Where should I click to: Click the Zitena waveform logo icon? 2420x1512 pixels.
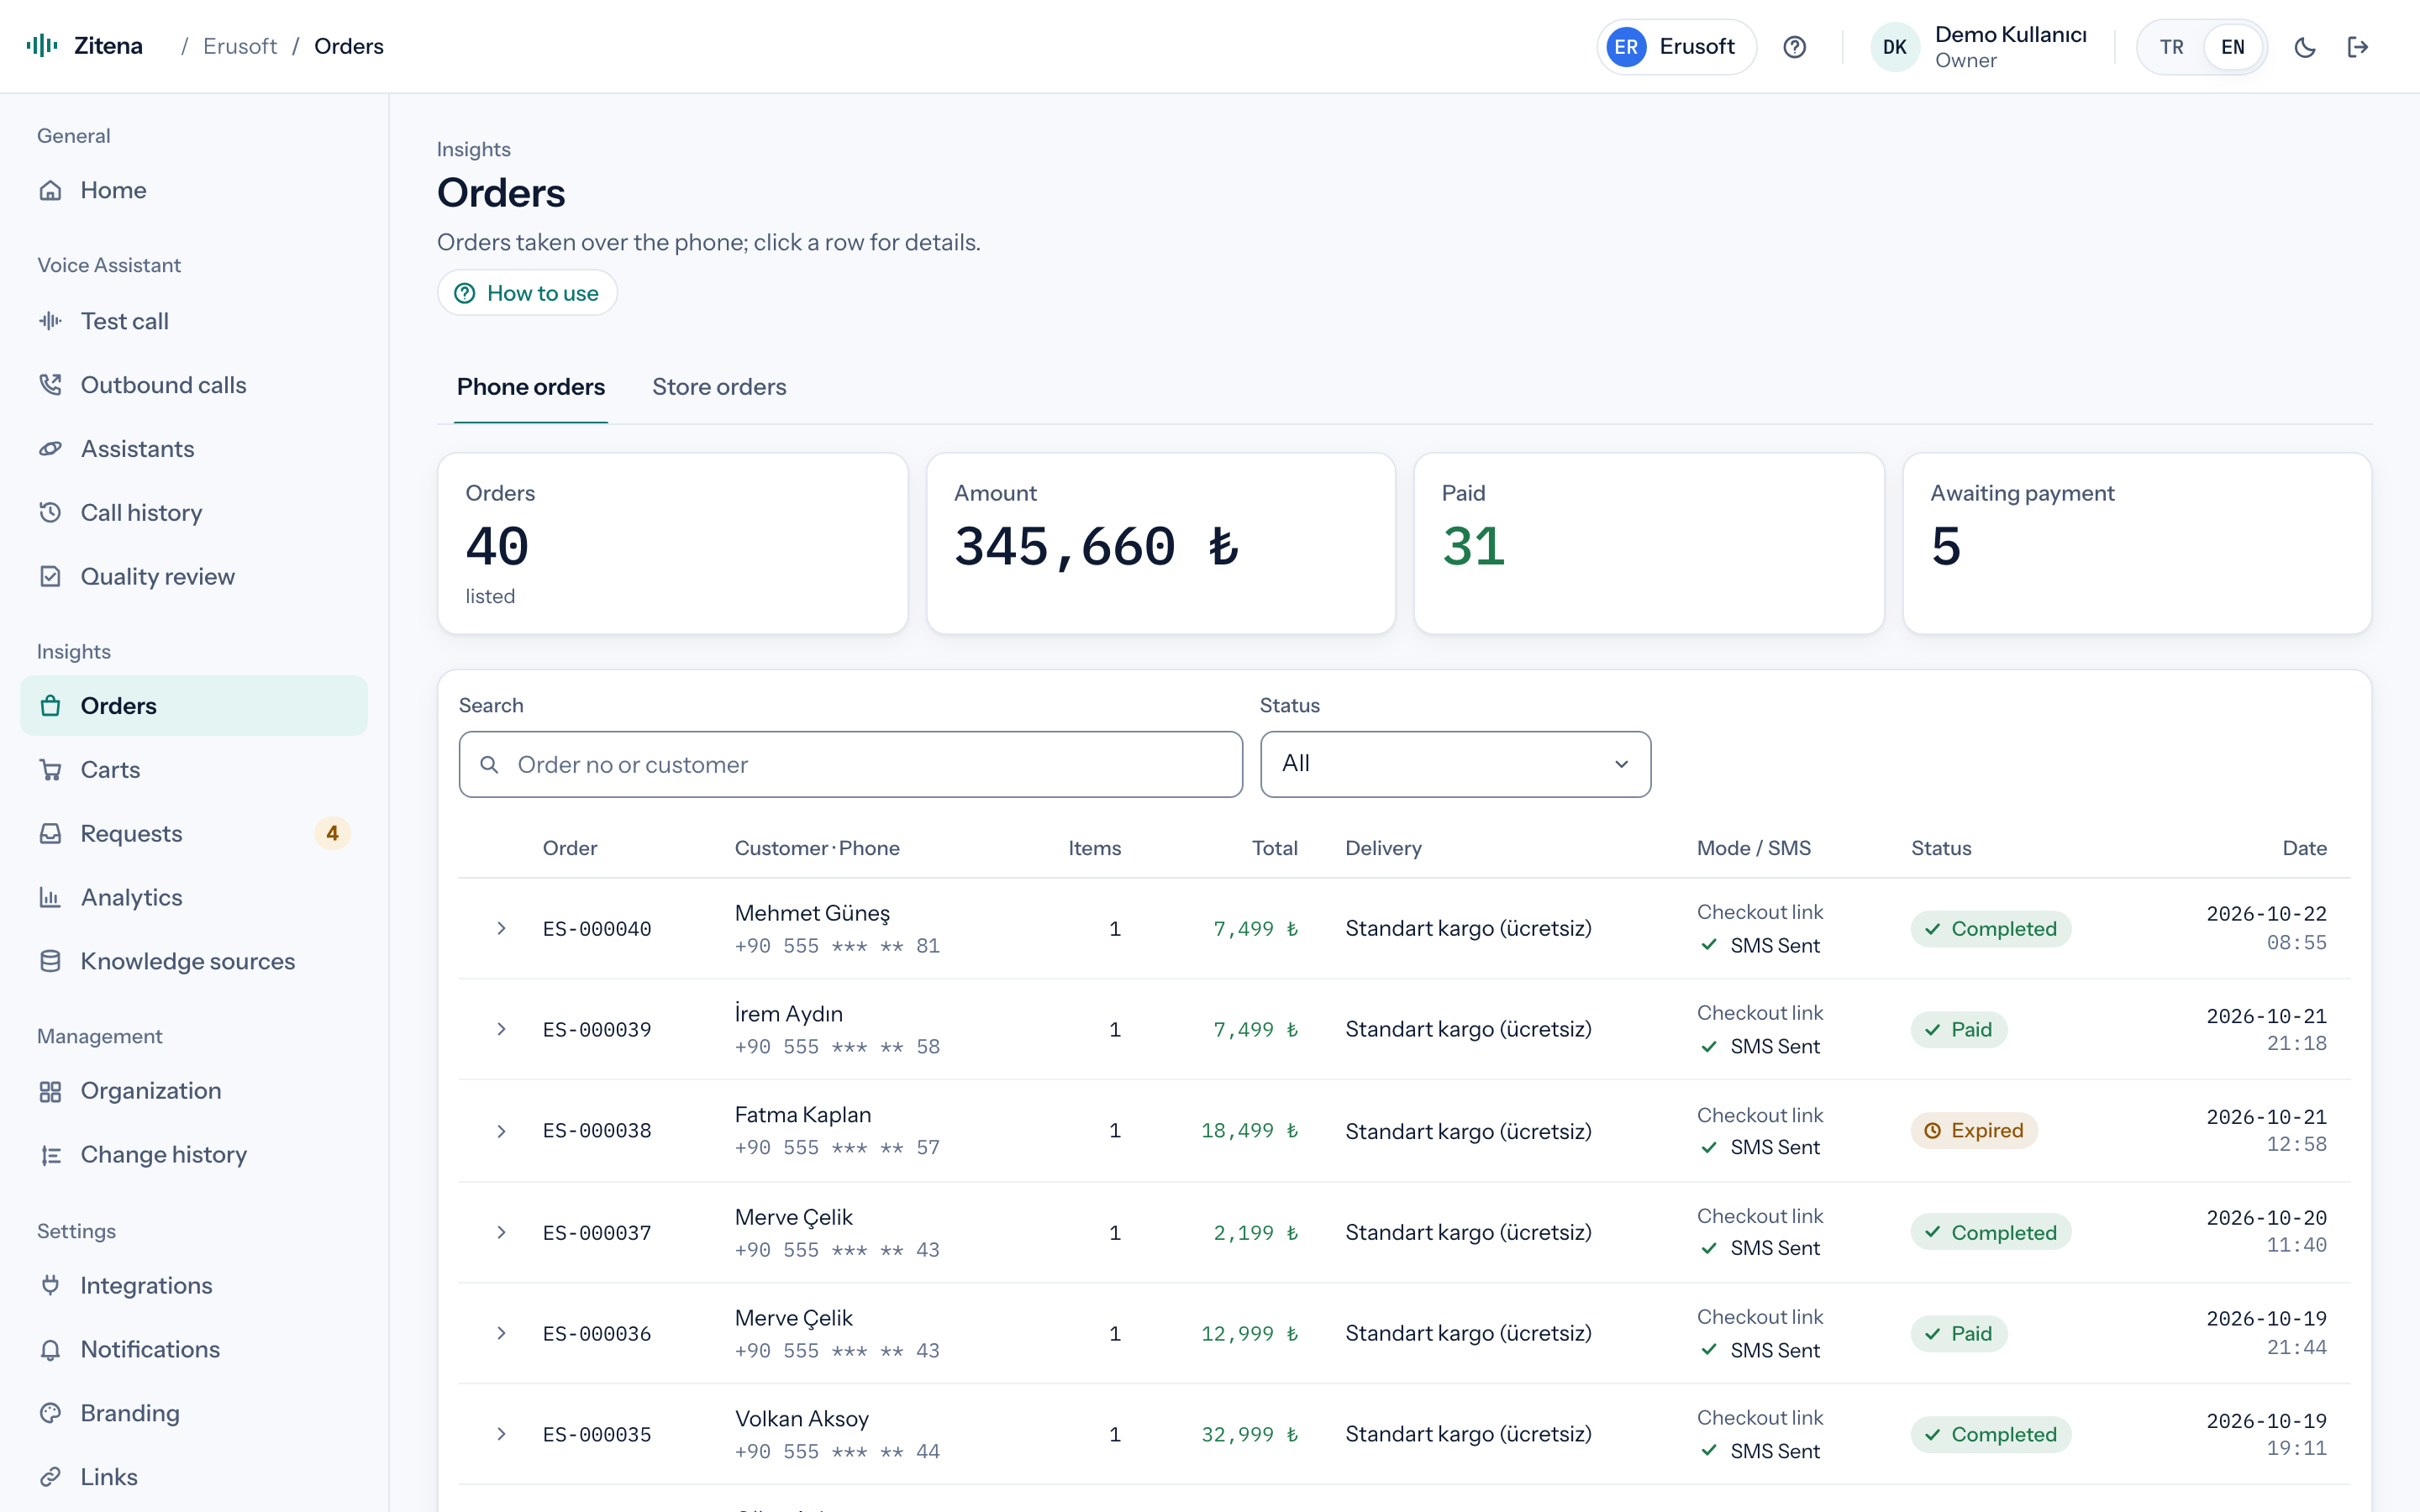(x=42, y=46)
